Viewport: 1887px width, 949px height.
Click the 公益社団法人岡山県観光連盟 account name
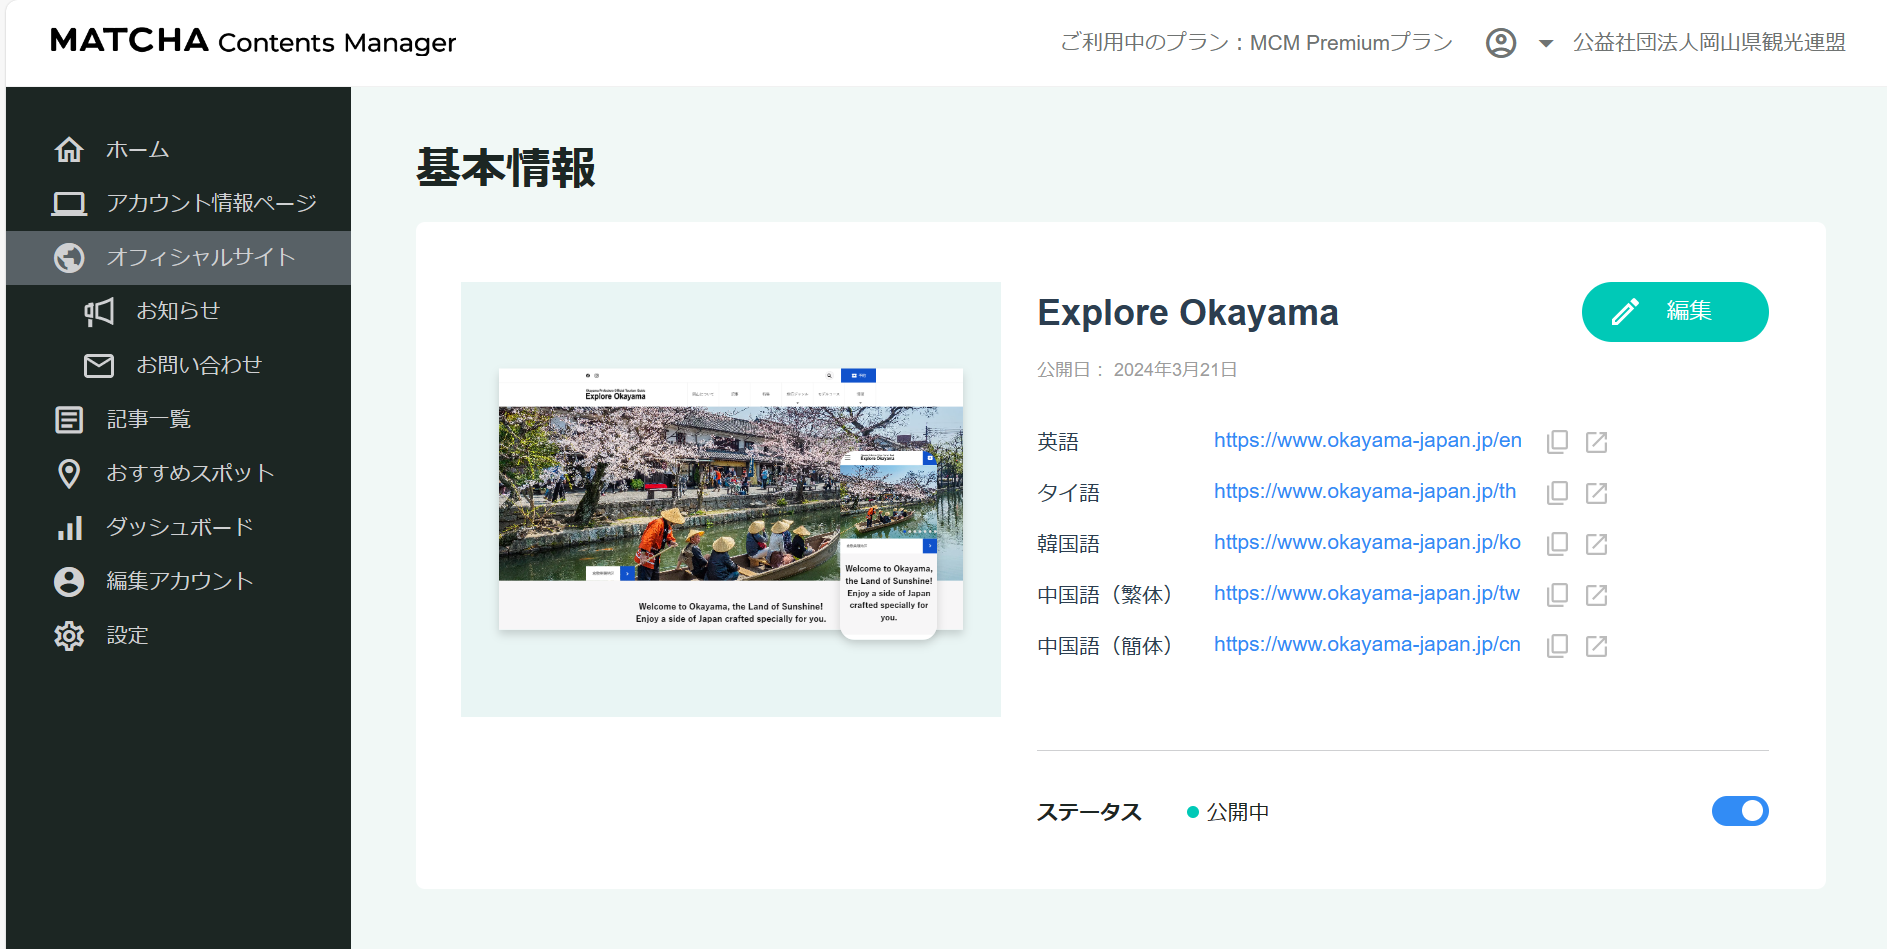[1709, 43]
